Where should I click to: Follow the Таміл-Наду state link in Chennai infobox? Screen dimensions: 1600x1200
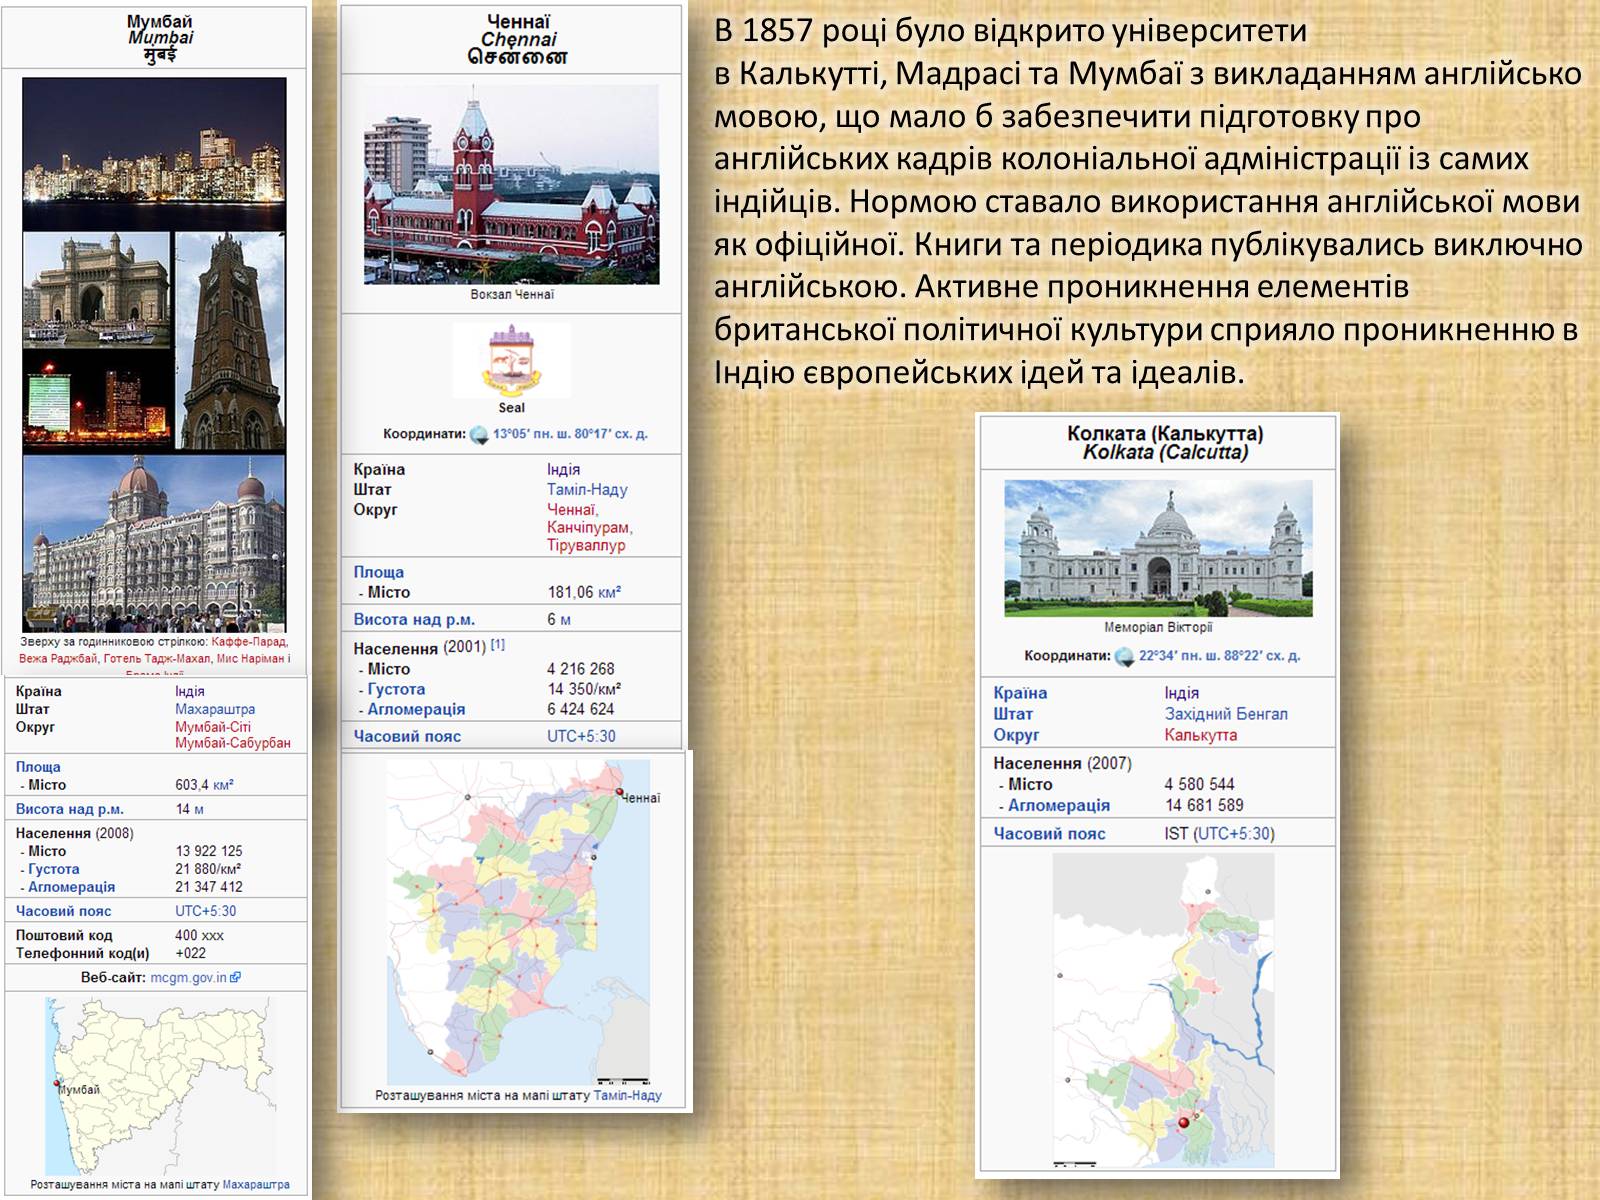pyautogui.click(x=587, y=489)
